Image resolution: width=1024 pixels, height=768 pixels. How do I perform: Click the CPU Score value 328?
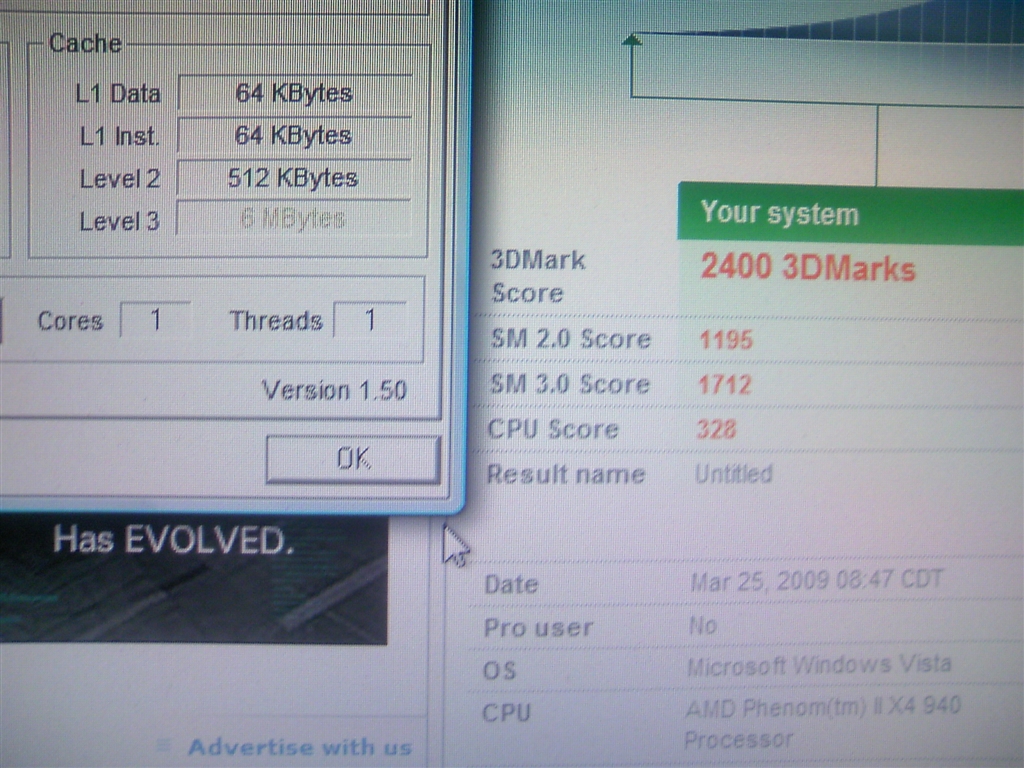pos(716,430)
